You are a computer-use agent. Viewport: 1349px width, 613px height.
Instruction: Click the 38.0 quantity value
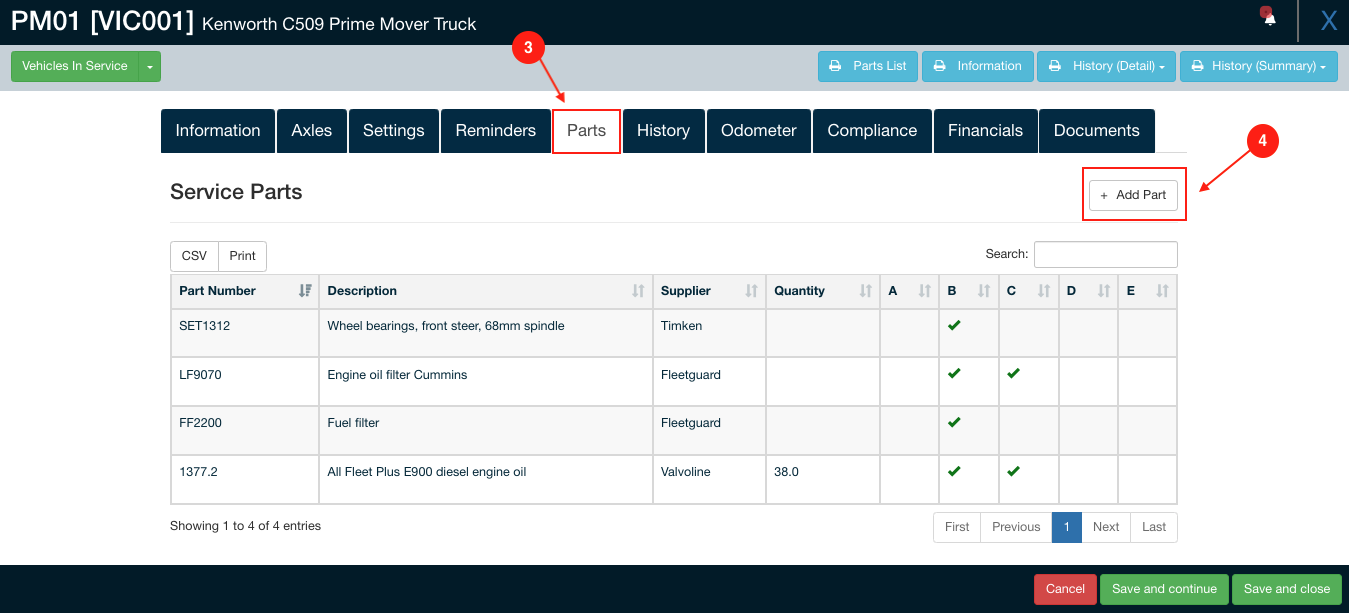(786, 472)
